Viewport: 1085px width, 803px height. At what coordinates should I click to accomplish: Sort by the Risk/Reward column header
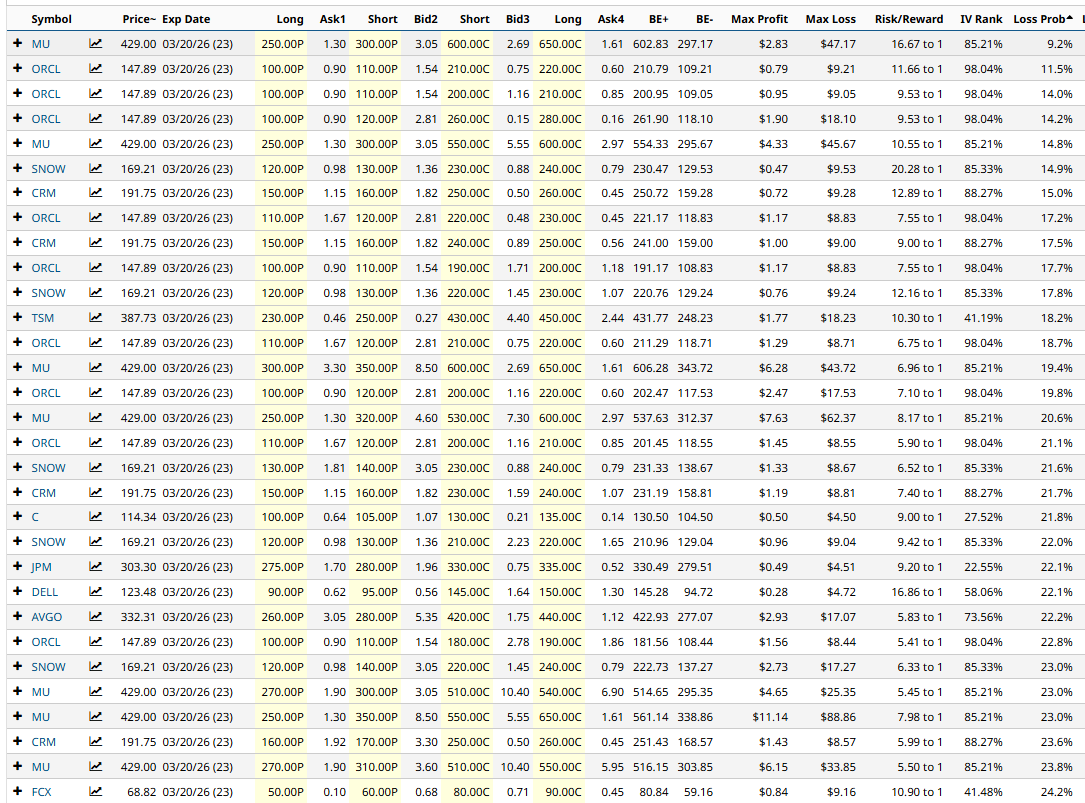point(909,19)
